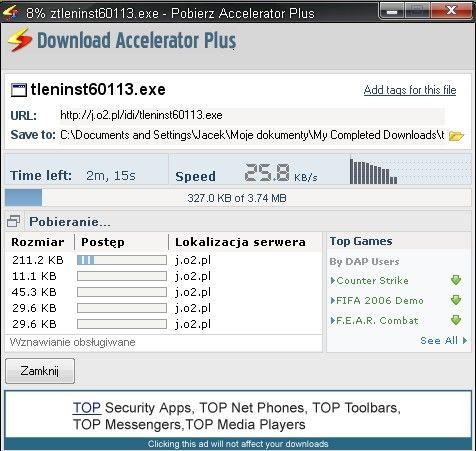476x451 pixels.
Task: Open the Add tags for this file link
Action: tap(410, 90)
